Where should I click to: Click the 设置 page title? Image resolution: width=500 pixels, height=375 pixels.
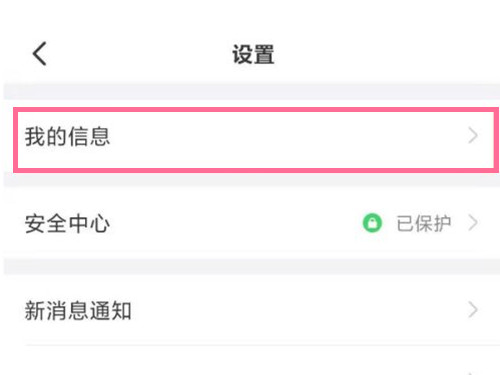click(x=253, y=54)
